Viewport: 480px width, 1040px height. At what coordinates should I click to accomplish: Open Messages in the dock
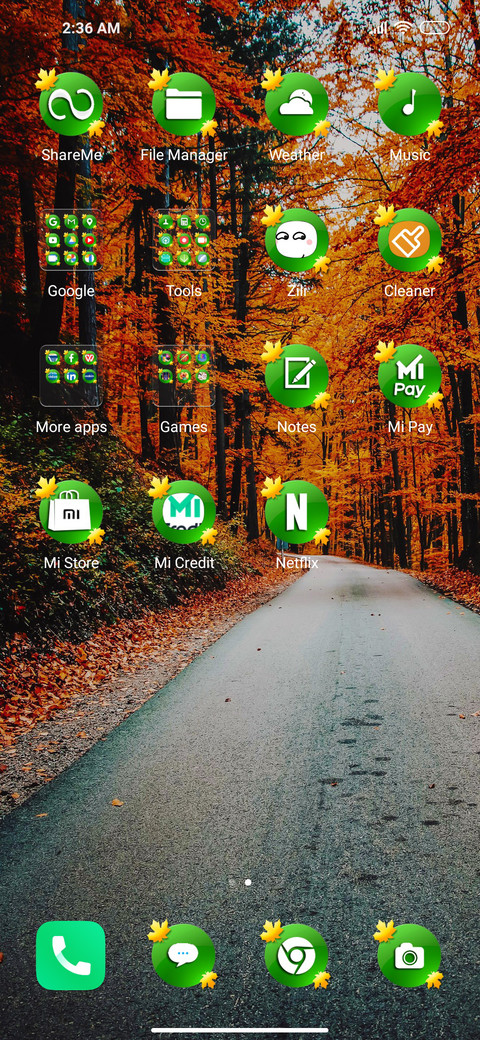click(x=184, y=956)
